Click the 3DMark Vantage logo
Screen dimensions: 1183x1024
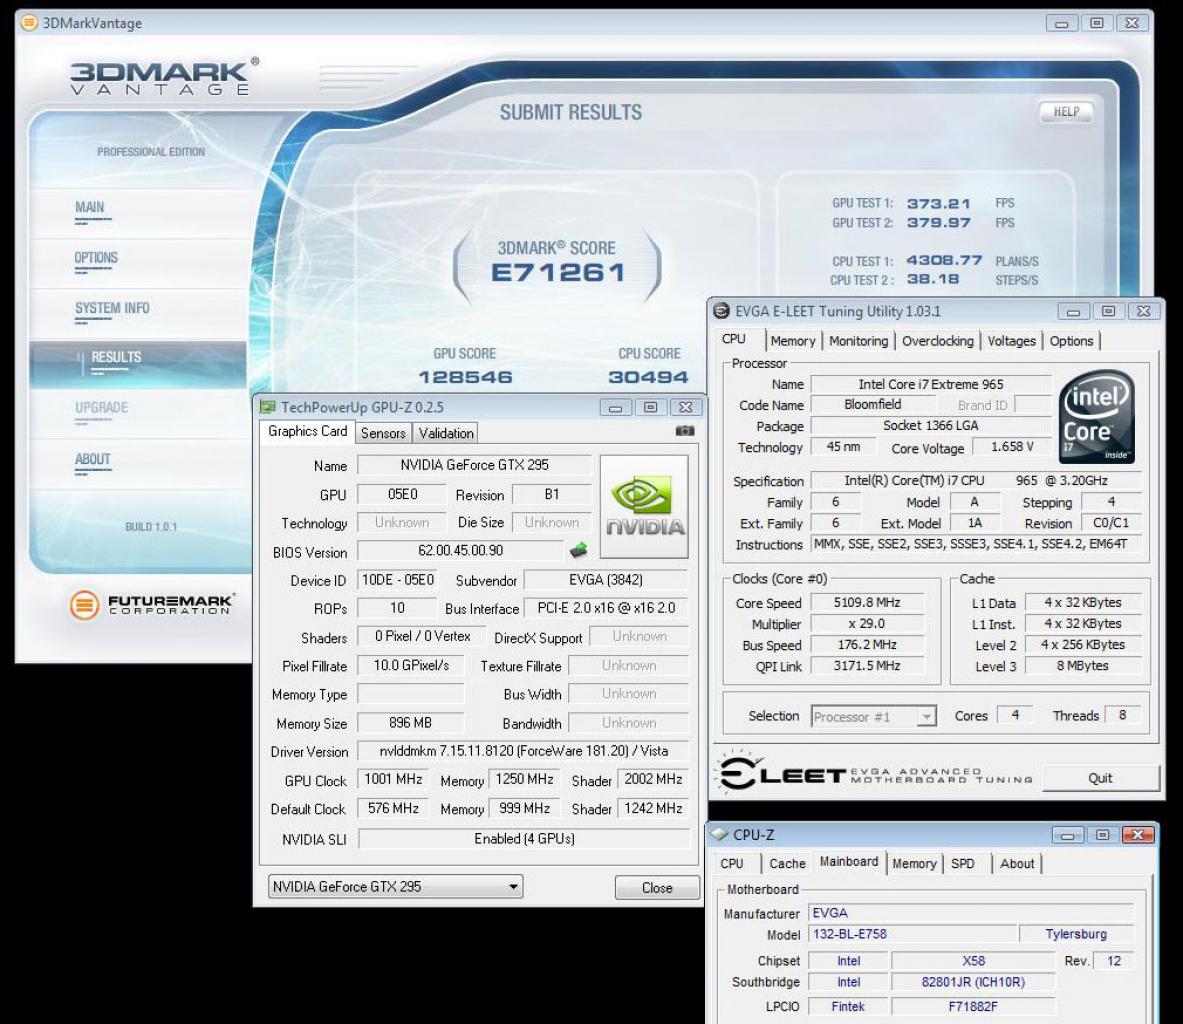[x=164, y=76]
